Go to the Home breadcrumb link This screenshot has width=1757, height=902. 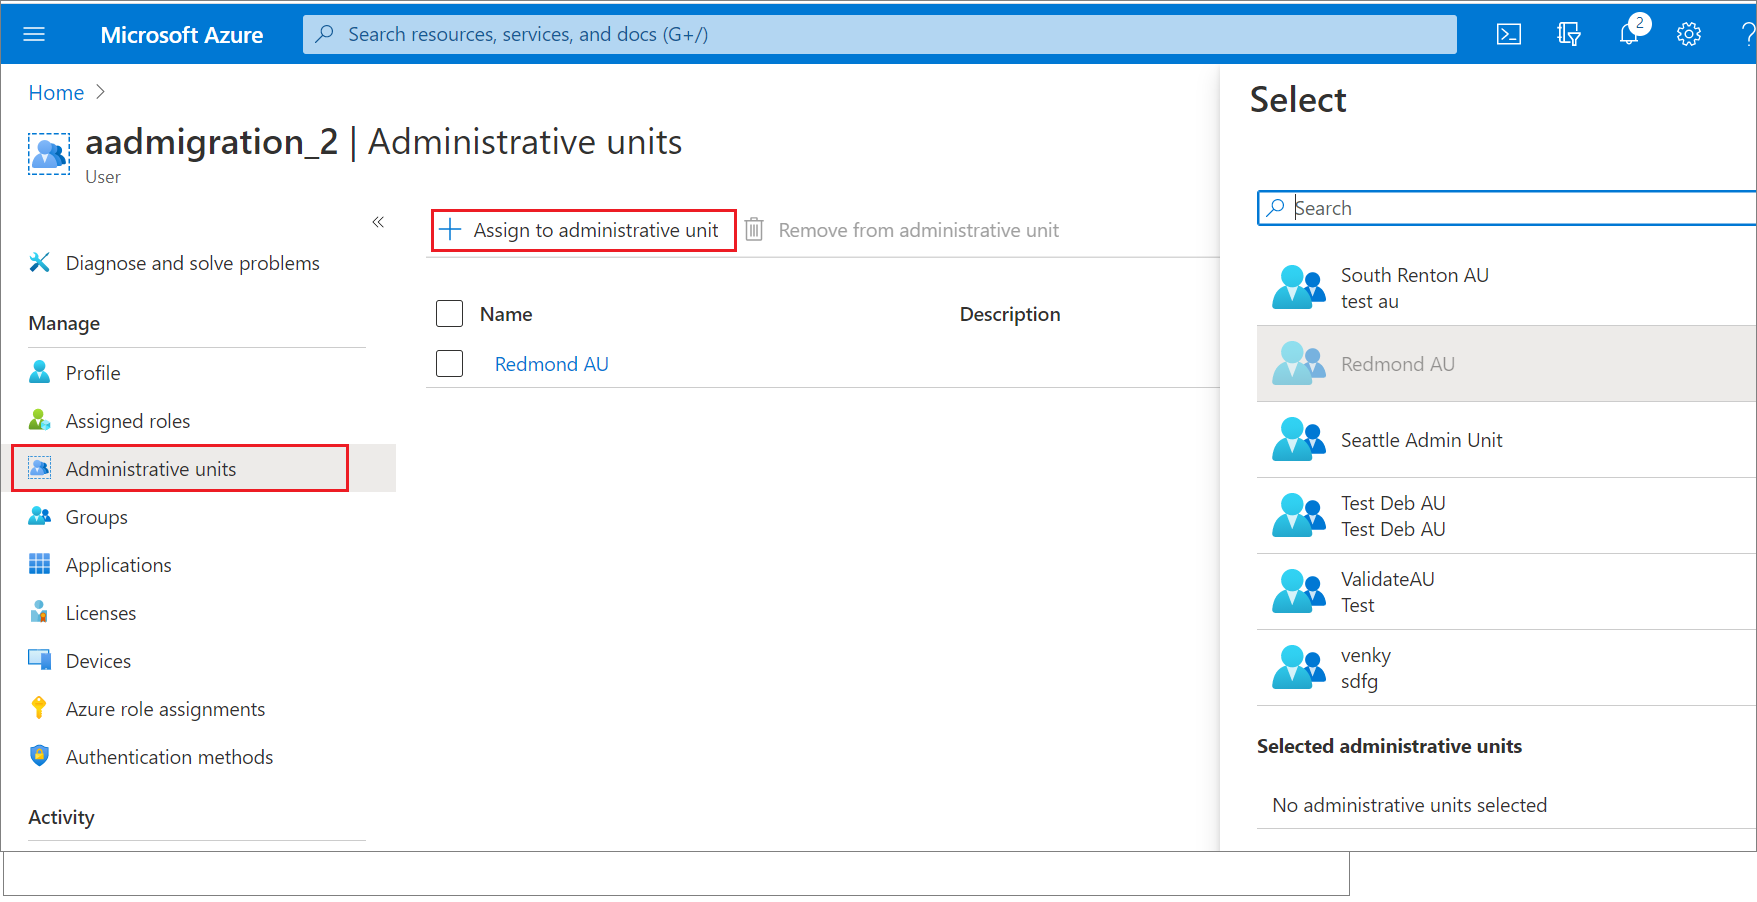point(56,92)
